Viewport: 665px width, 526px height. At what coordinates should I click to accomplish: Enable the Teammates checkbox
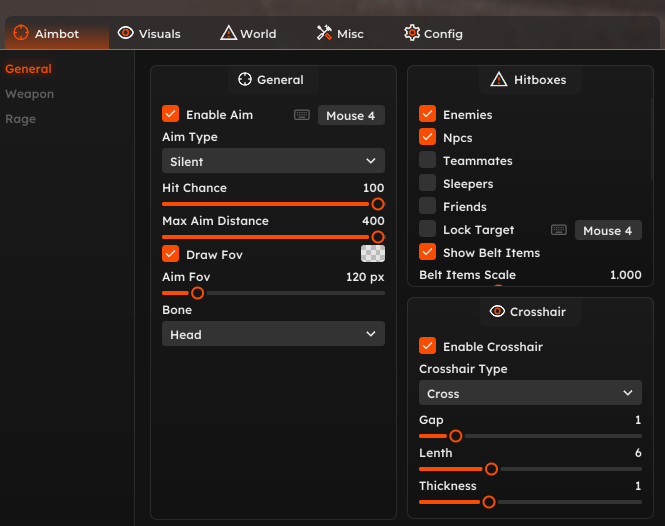click(428, 160)
